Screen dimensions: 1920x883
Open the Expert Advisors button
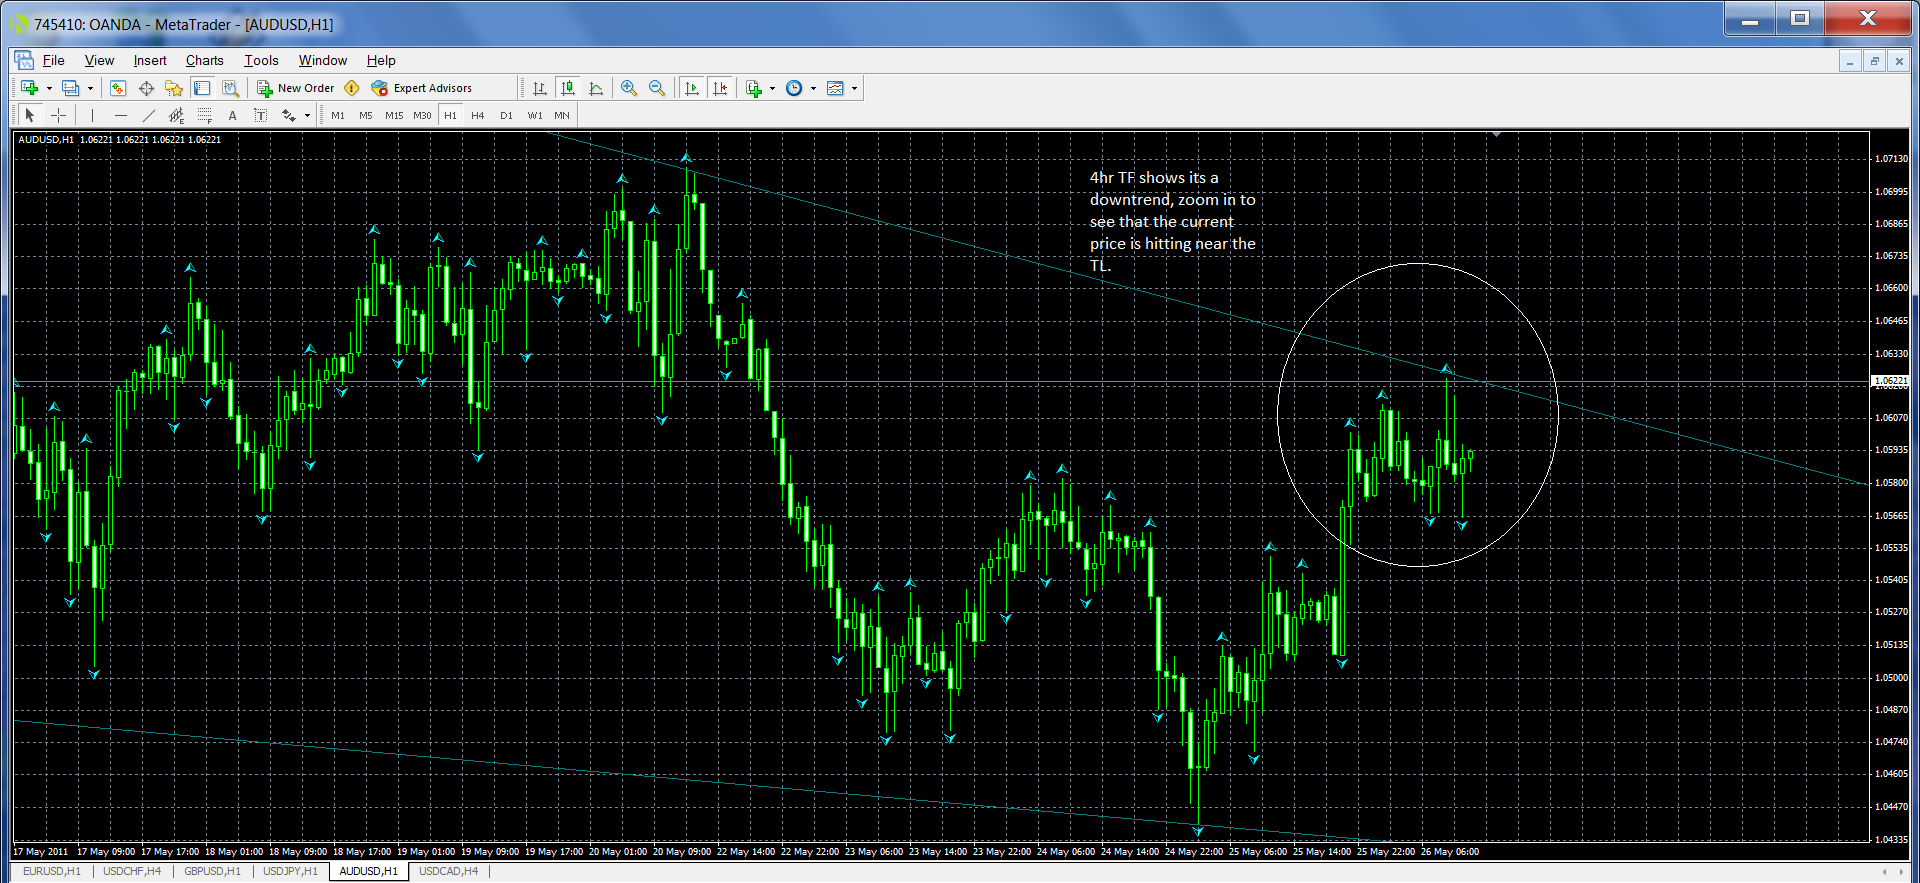[422, 88]
